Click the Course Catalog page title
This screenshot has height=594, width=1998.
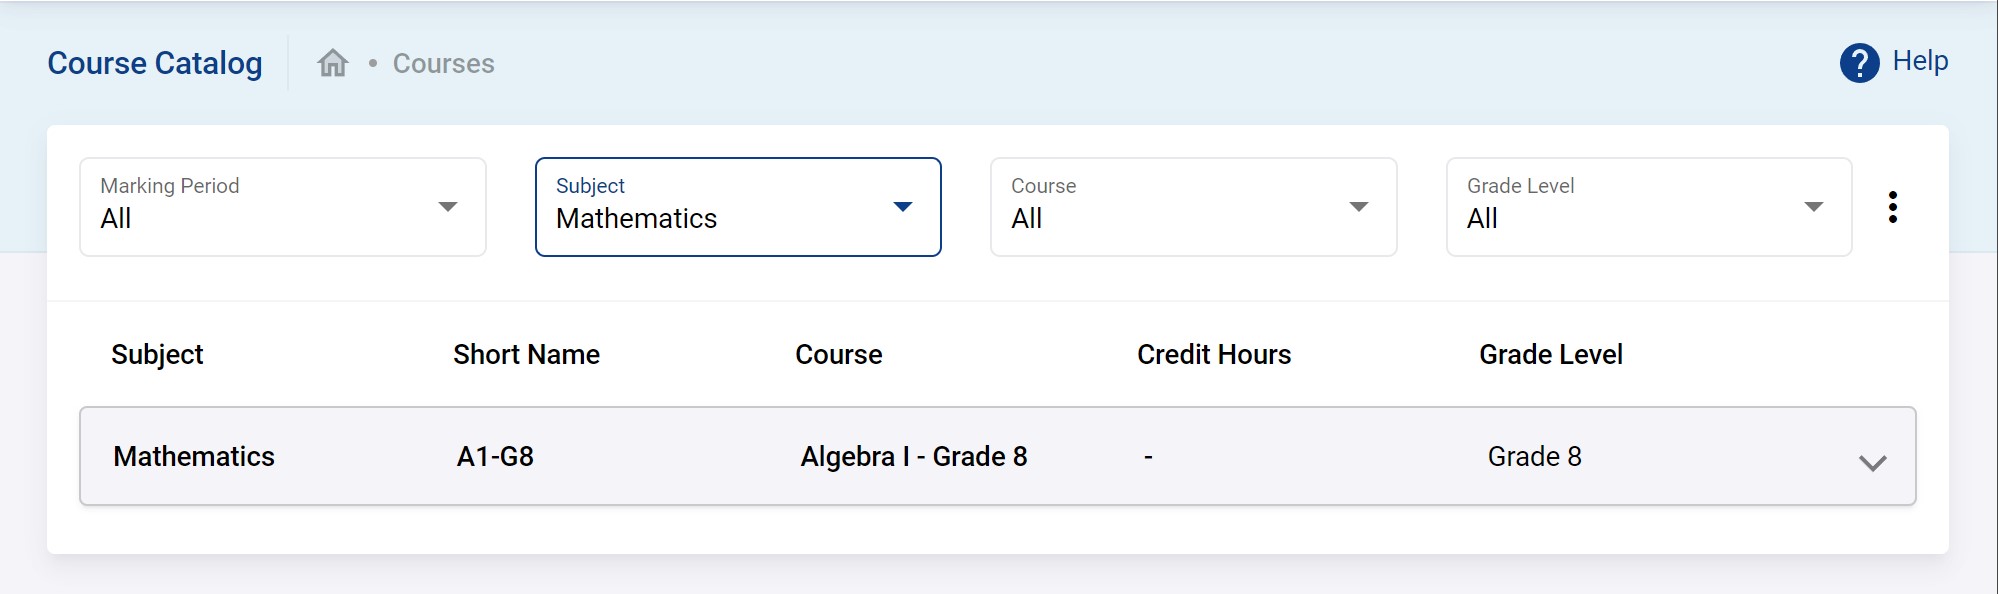(x=155, y=63)
